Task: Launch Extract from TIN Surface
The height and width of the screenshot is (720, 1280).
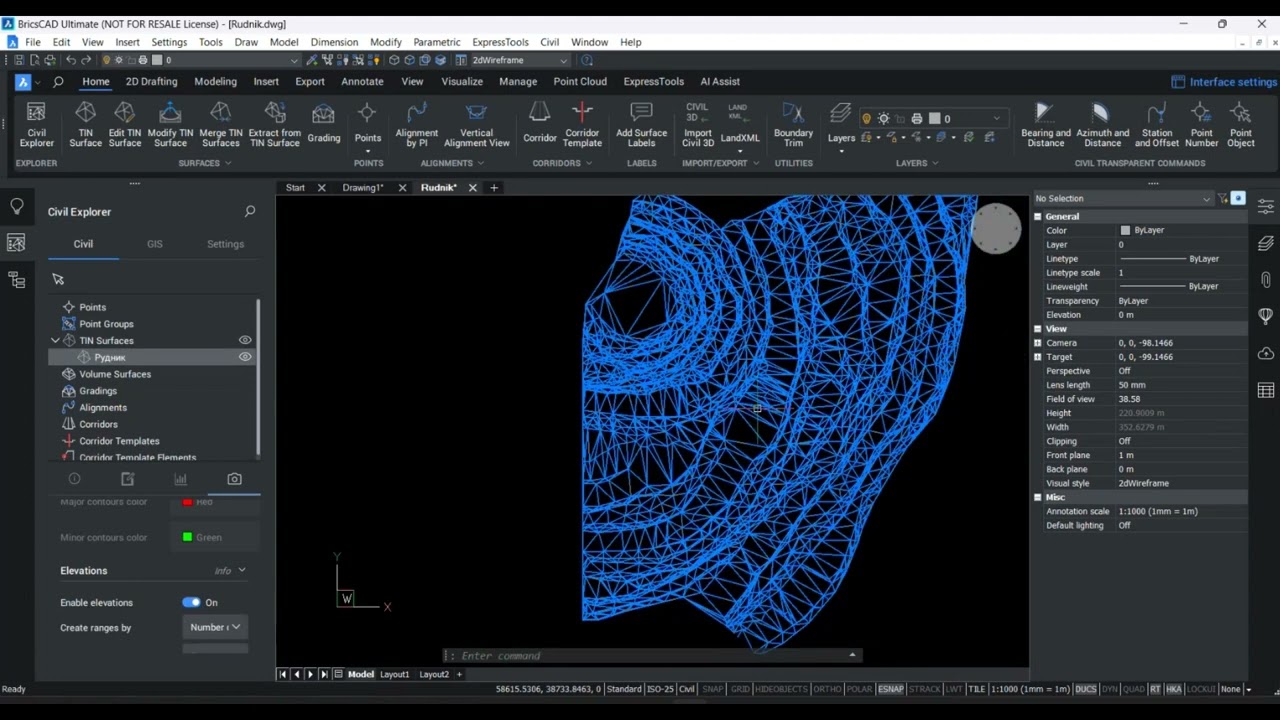Action: point(274,124)
